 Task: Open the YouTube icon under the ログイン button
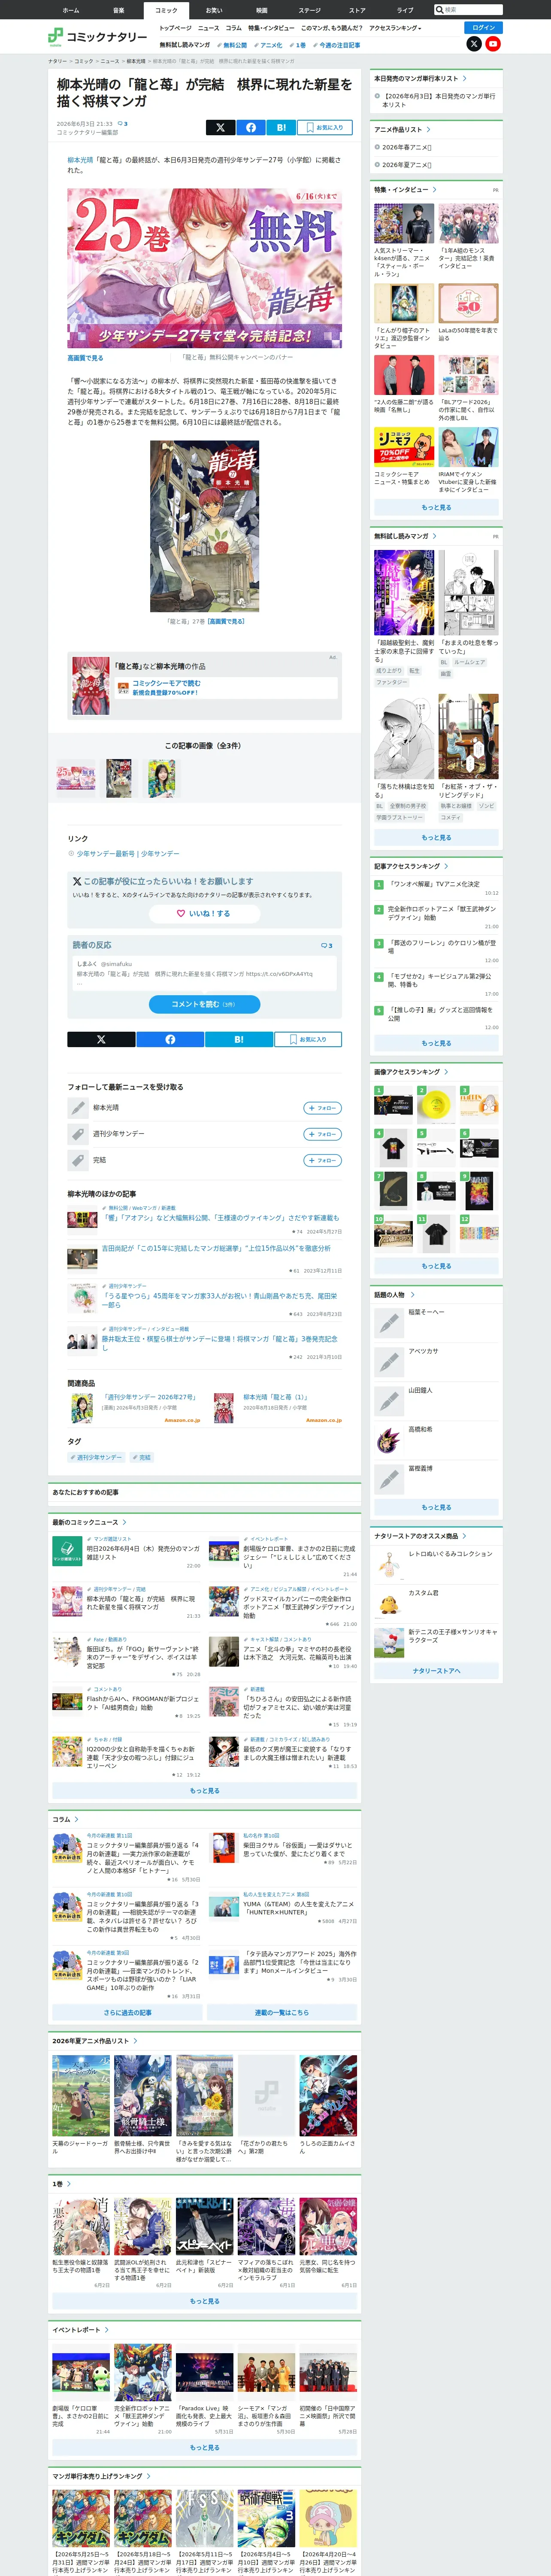coord(493,44)
